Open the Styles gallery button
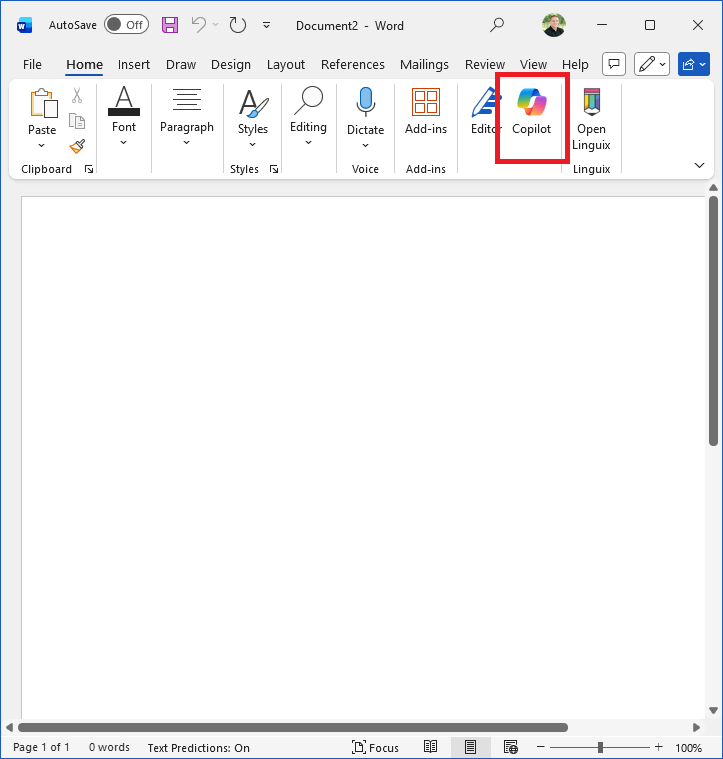723x759 pixels. [x=253, y=118]
